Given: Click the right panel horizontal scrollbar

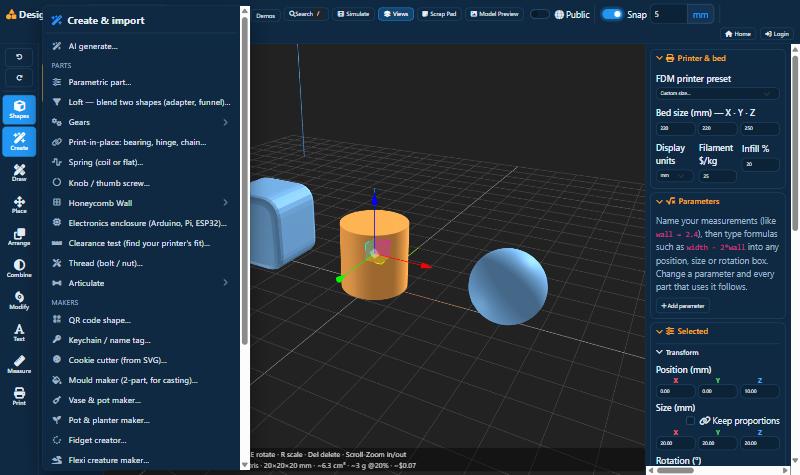Looking at the screenshot, I should [x=674, y=470].
